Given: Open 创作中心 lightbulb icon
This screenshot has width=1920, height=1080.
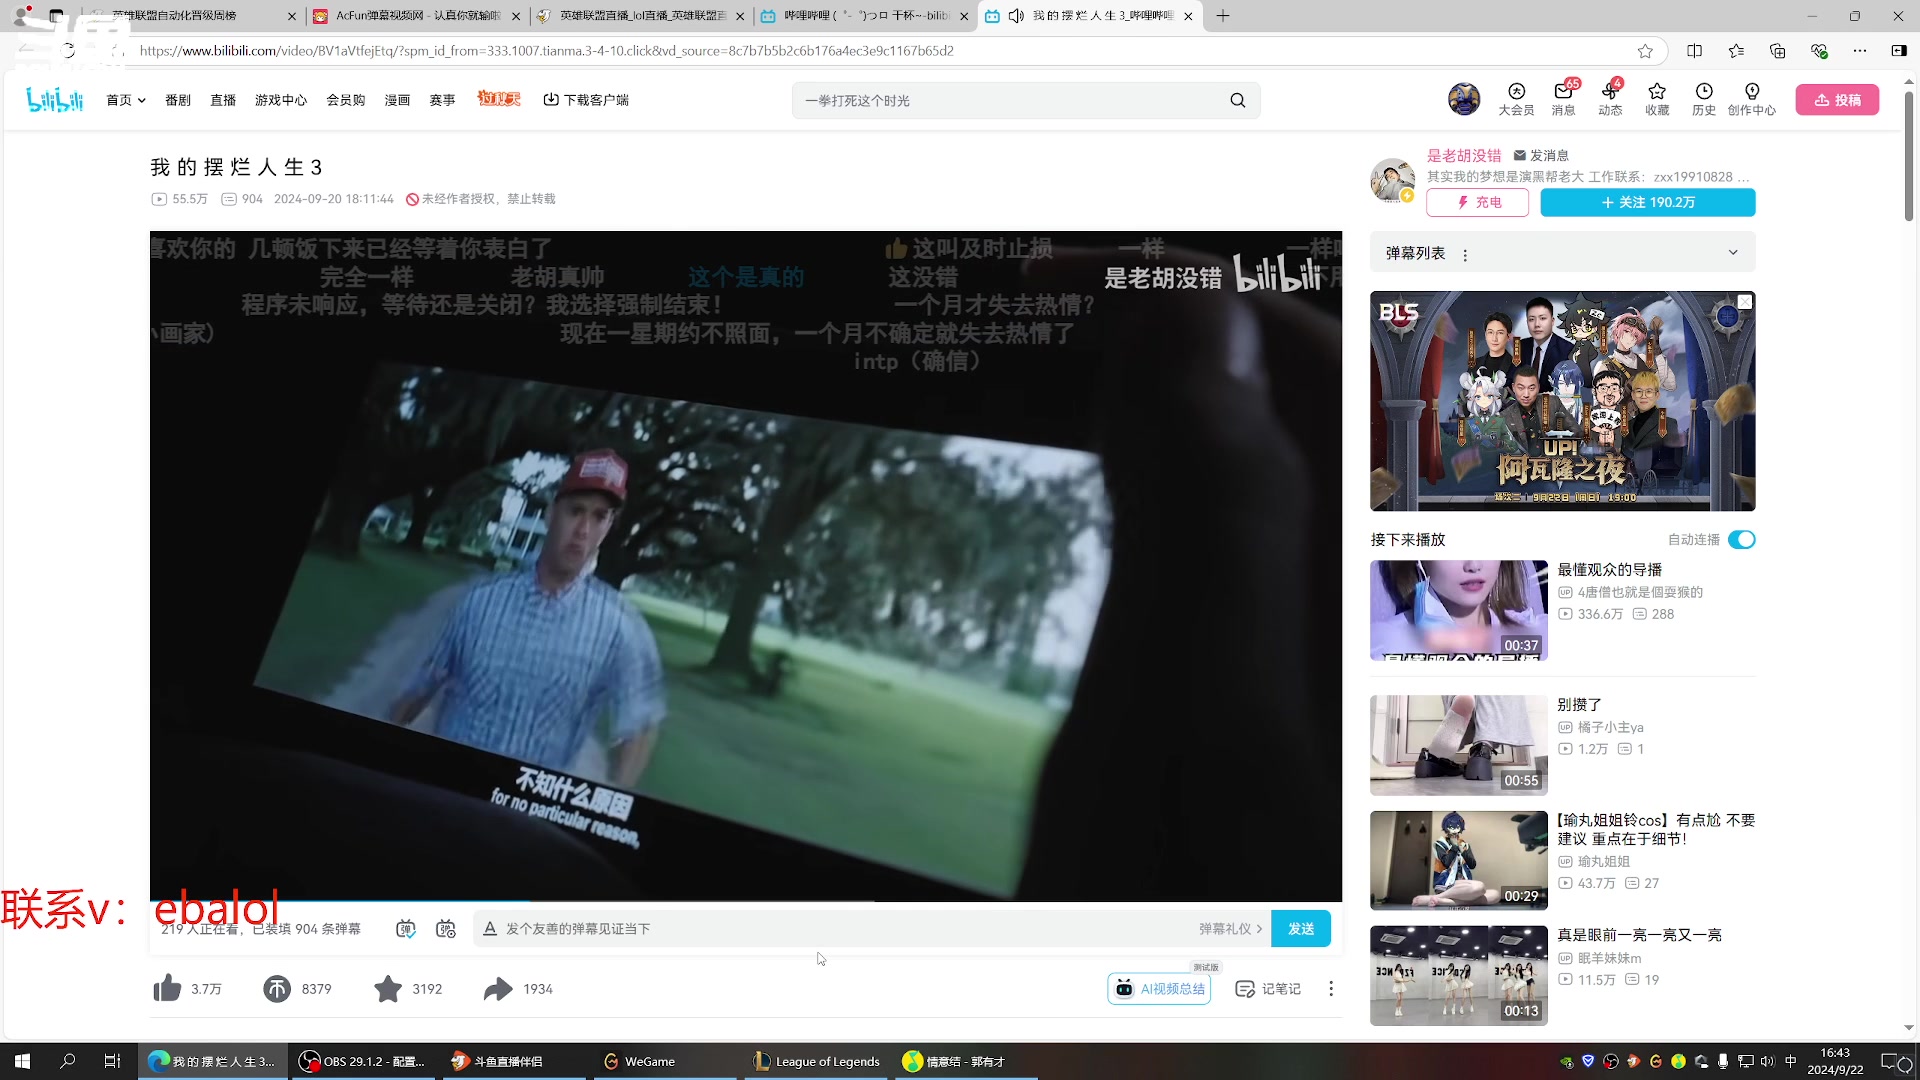Looking at the screenshot, I should [x=1752, y=99].
